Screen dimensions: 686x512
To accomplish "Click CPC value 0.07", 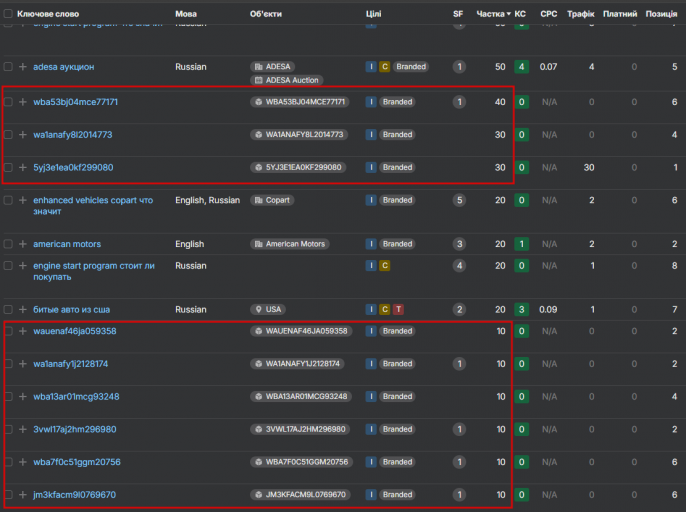I will coord(548,67).
